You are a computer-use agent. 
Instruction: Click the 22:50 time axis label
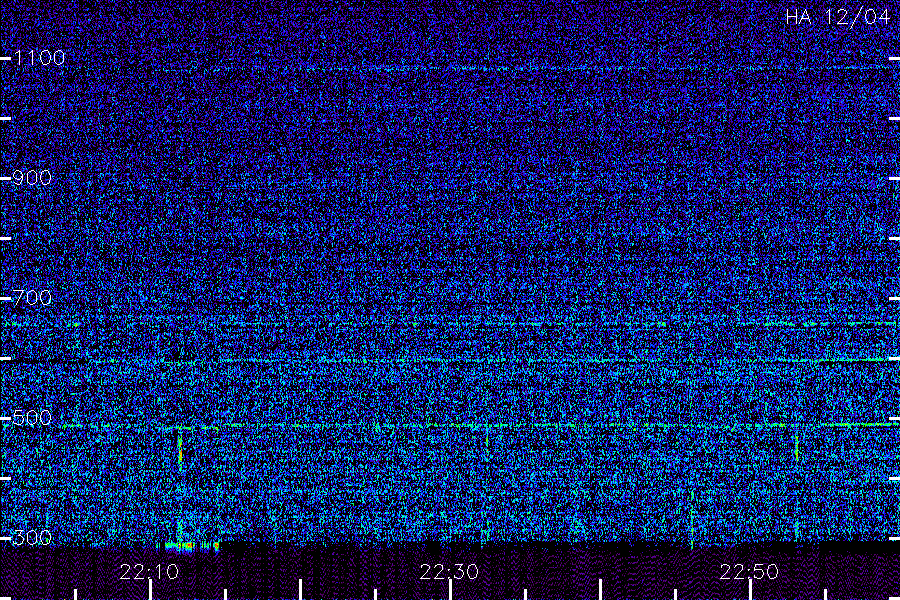(749, 572)
